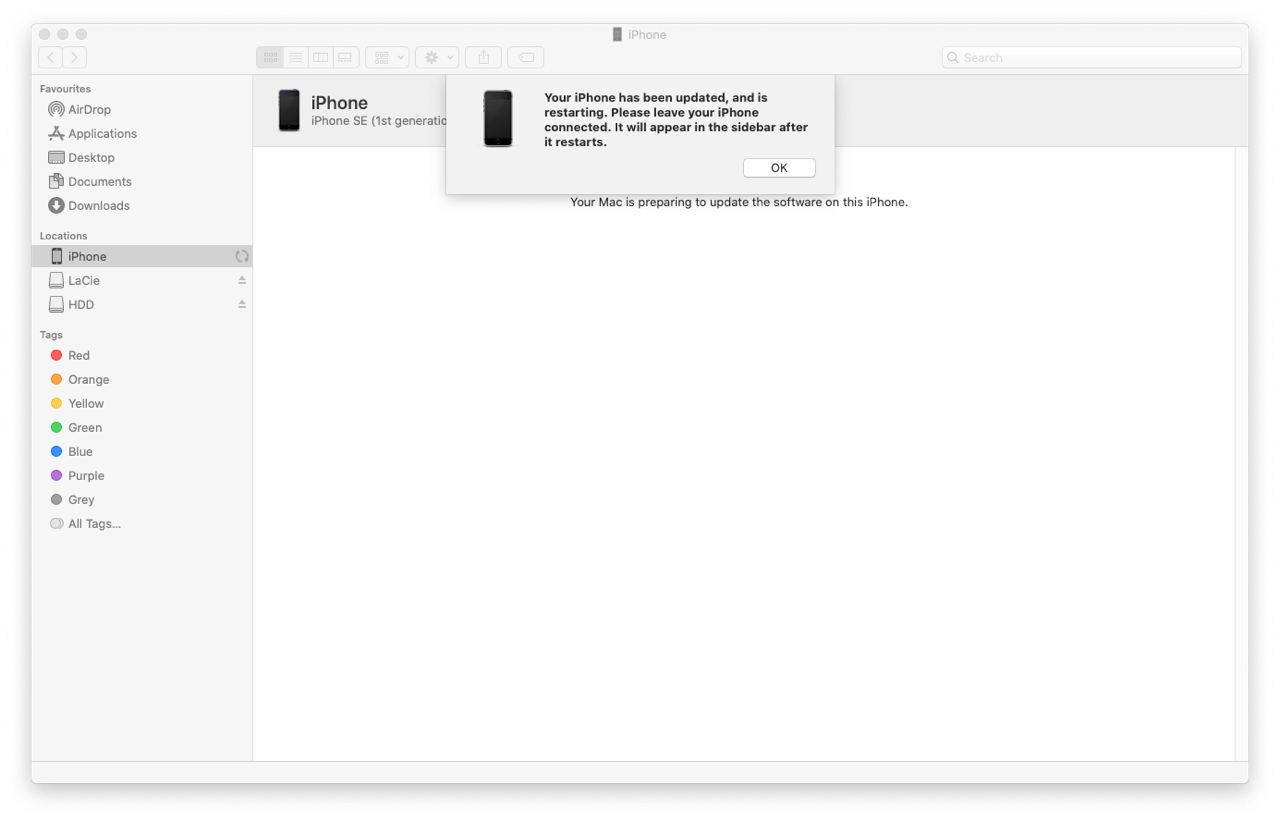This screenshot has width=1280, height=822.
Task: Go back with the toolbar back arrow
Action: (x=50, y=57)
